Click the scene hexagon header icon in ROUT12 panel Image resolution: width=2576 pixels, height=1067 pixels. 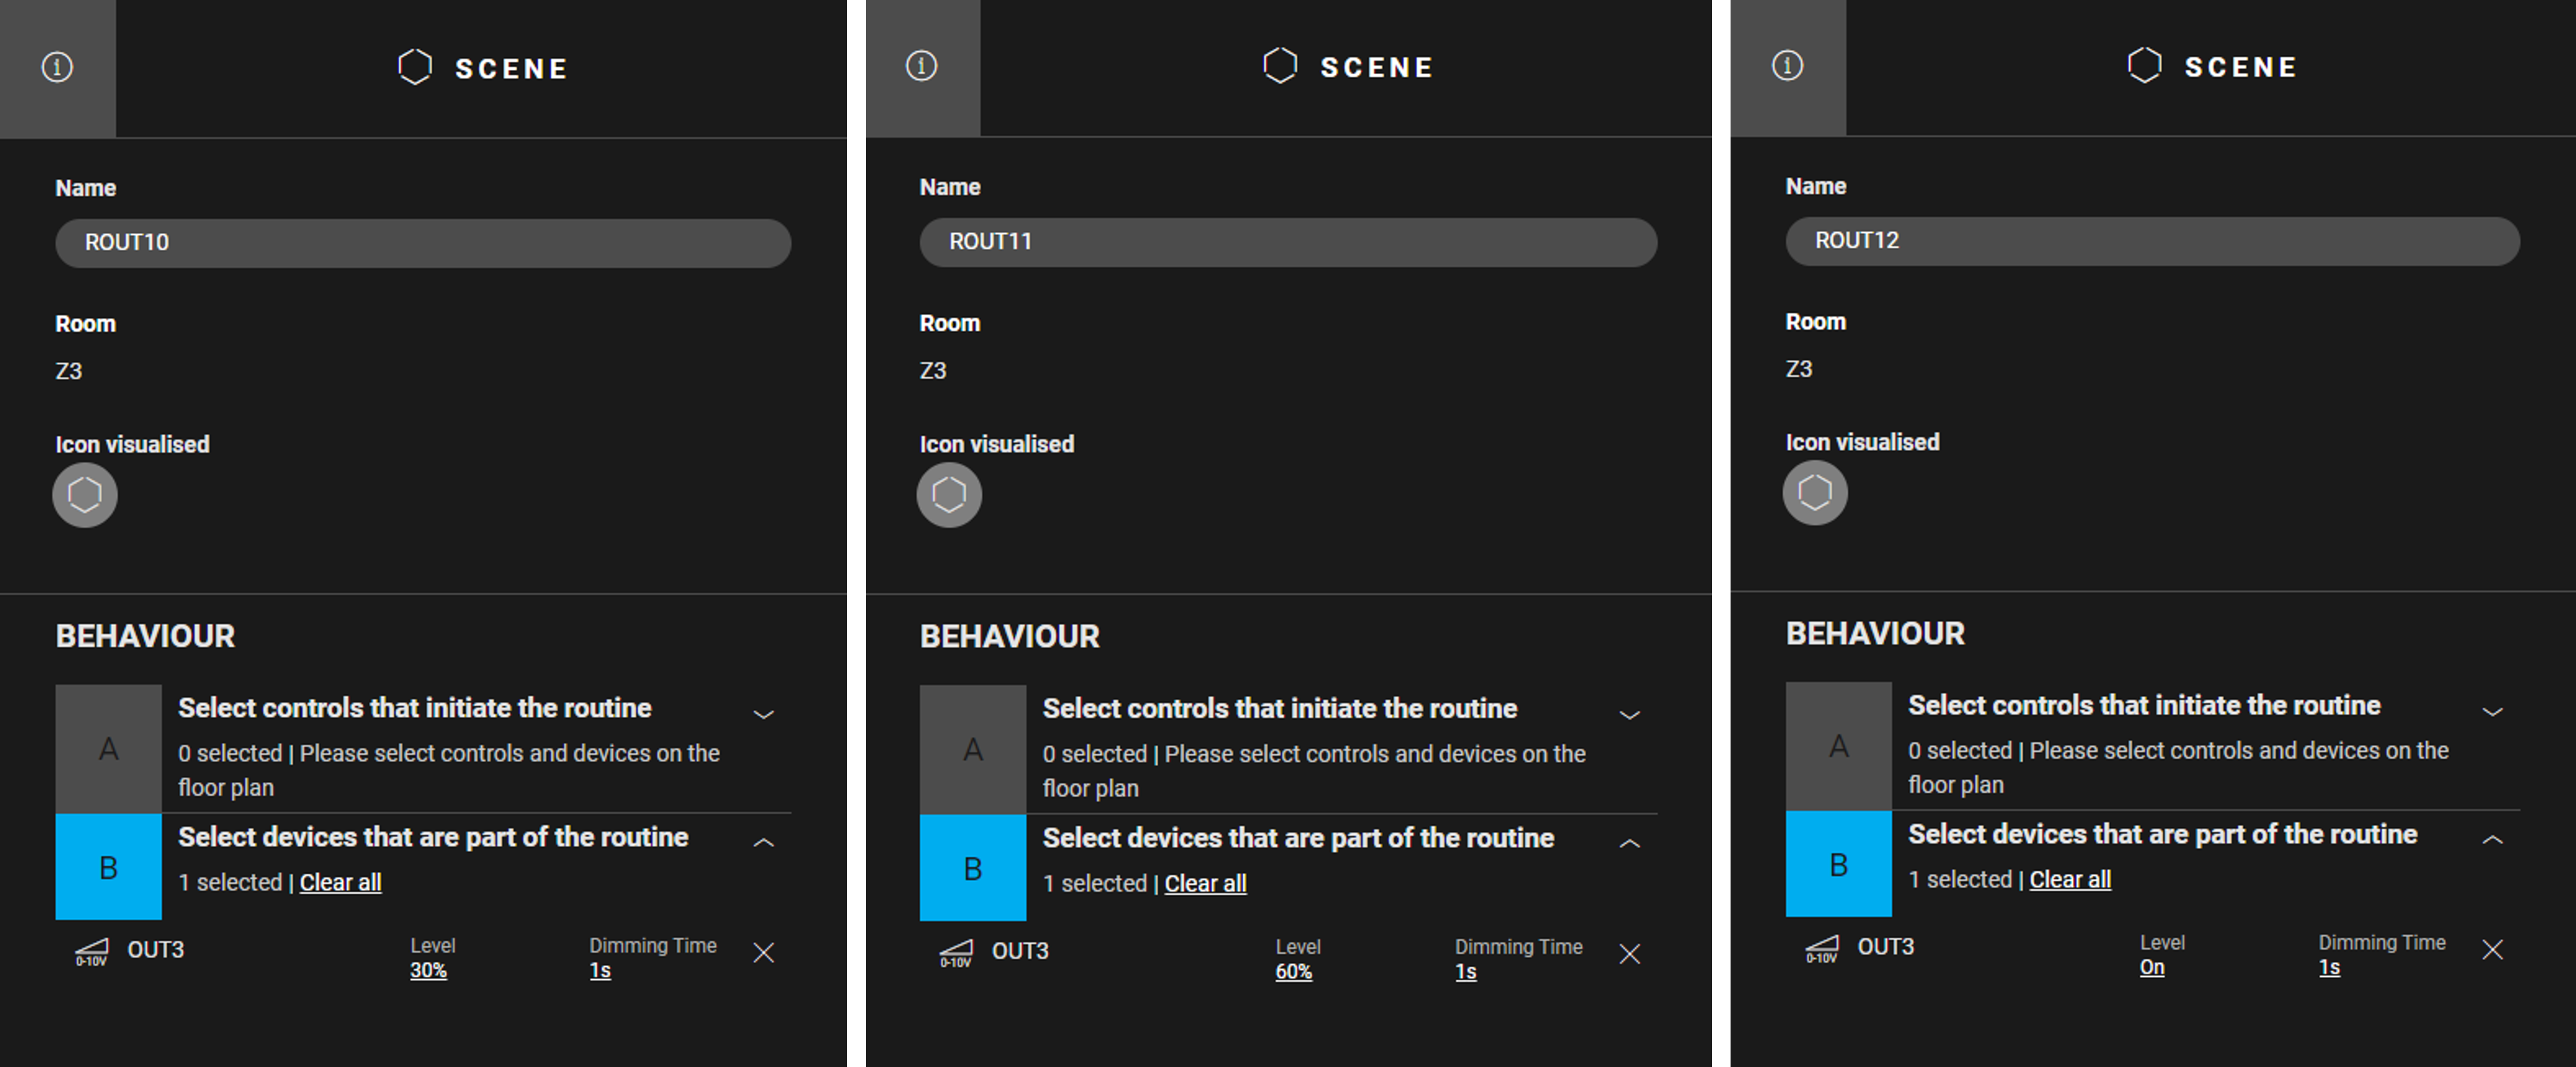tap(2144, 66)
